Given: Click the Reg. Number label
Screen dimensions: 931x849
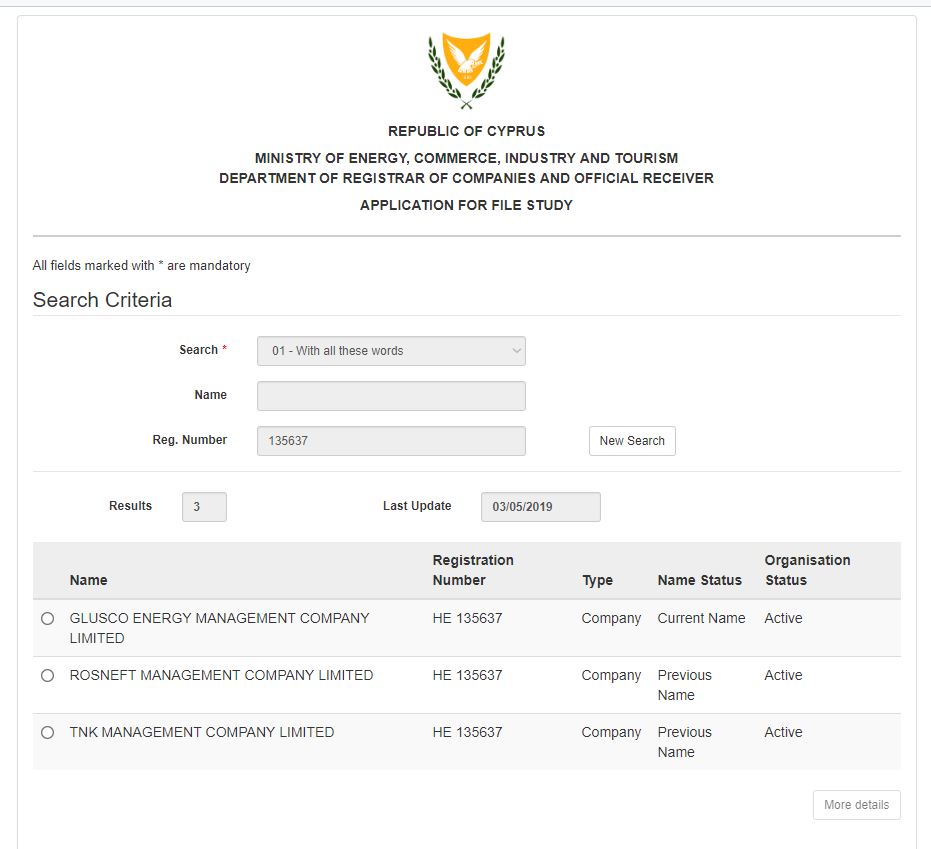Looking at the screenshot, I should 189,440.
